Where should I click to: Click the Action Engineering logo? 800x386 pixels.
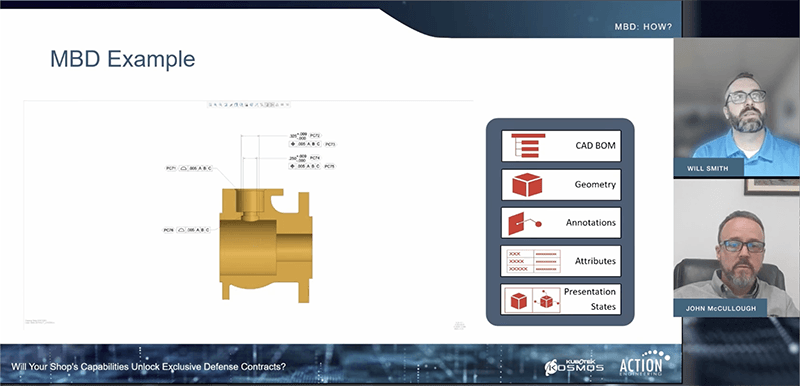[645, 363]
